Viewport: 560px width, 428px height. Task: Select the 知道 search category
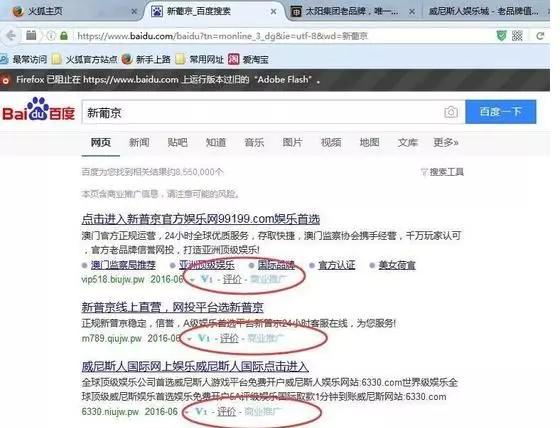[x=216, y=143]
